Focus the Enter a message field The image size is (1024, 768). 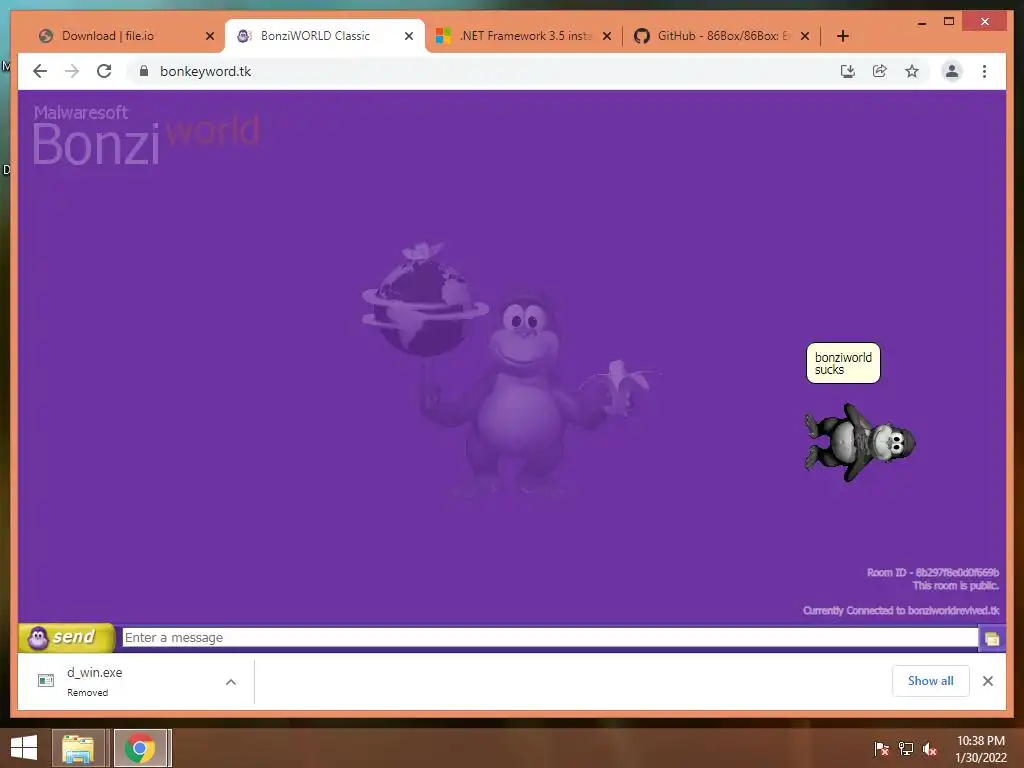tap(550, 637)
